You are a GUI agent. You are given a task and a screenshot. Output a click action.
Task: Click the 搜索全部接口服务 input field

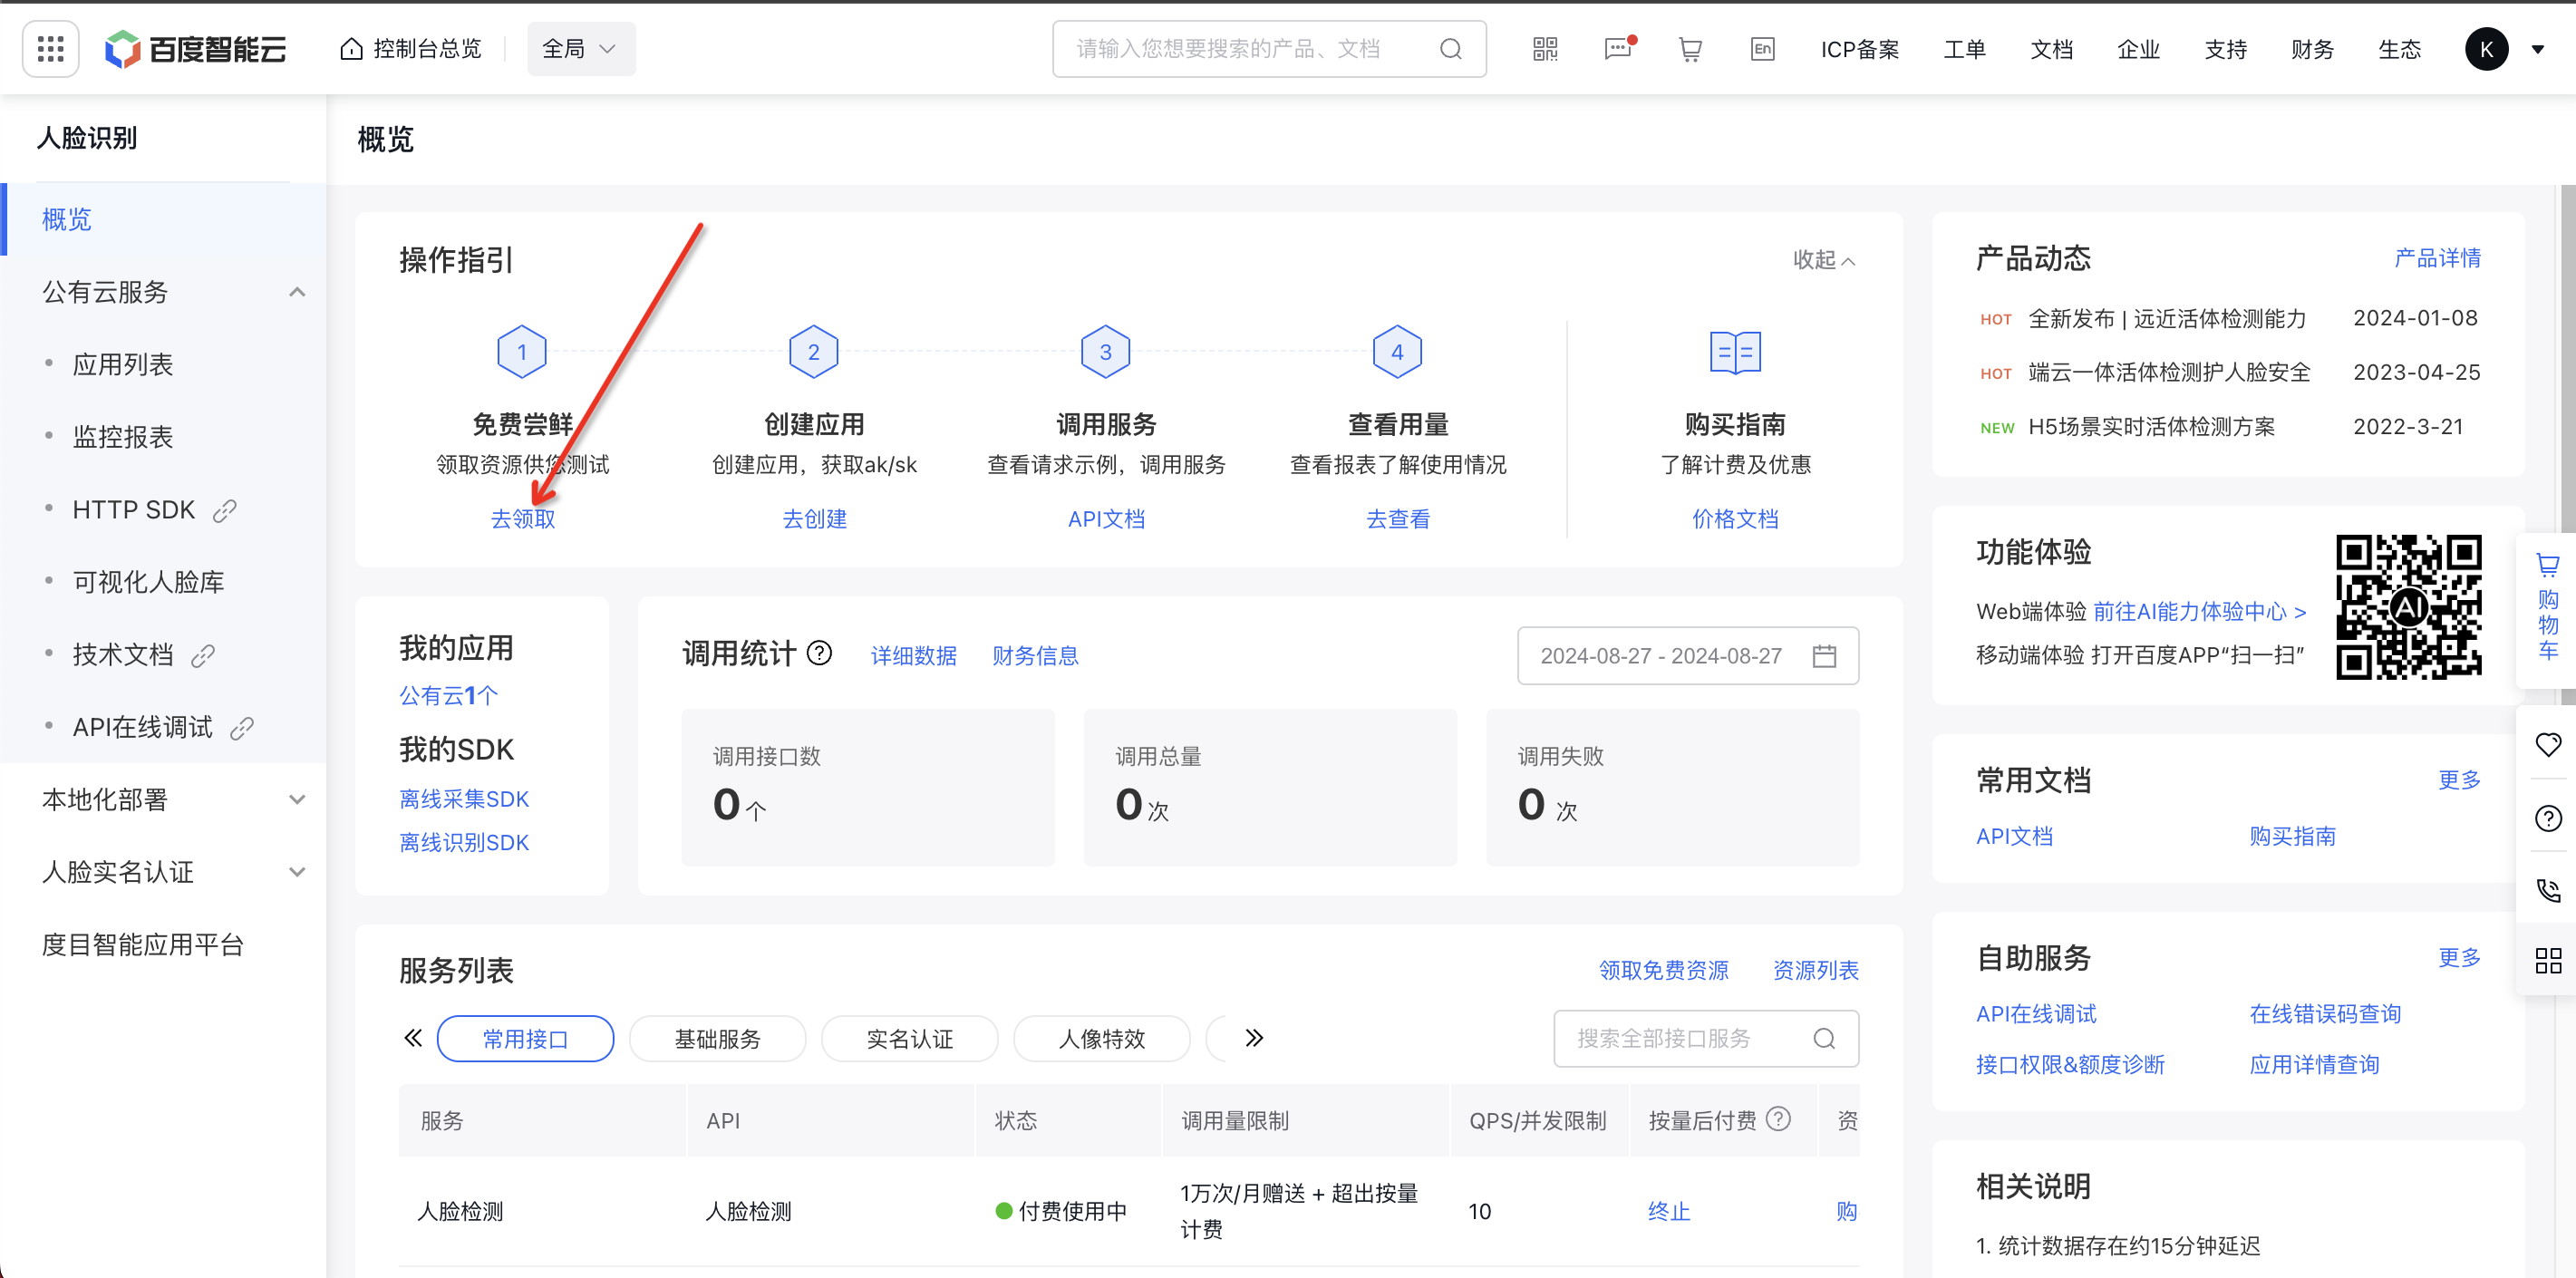[1705, 1039]
